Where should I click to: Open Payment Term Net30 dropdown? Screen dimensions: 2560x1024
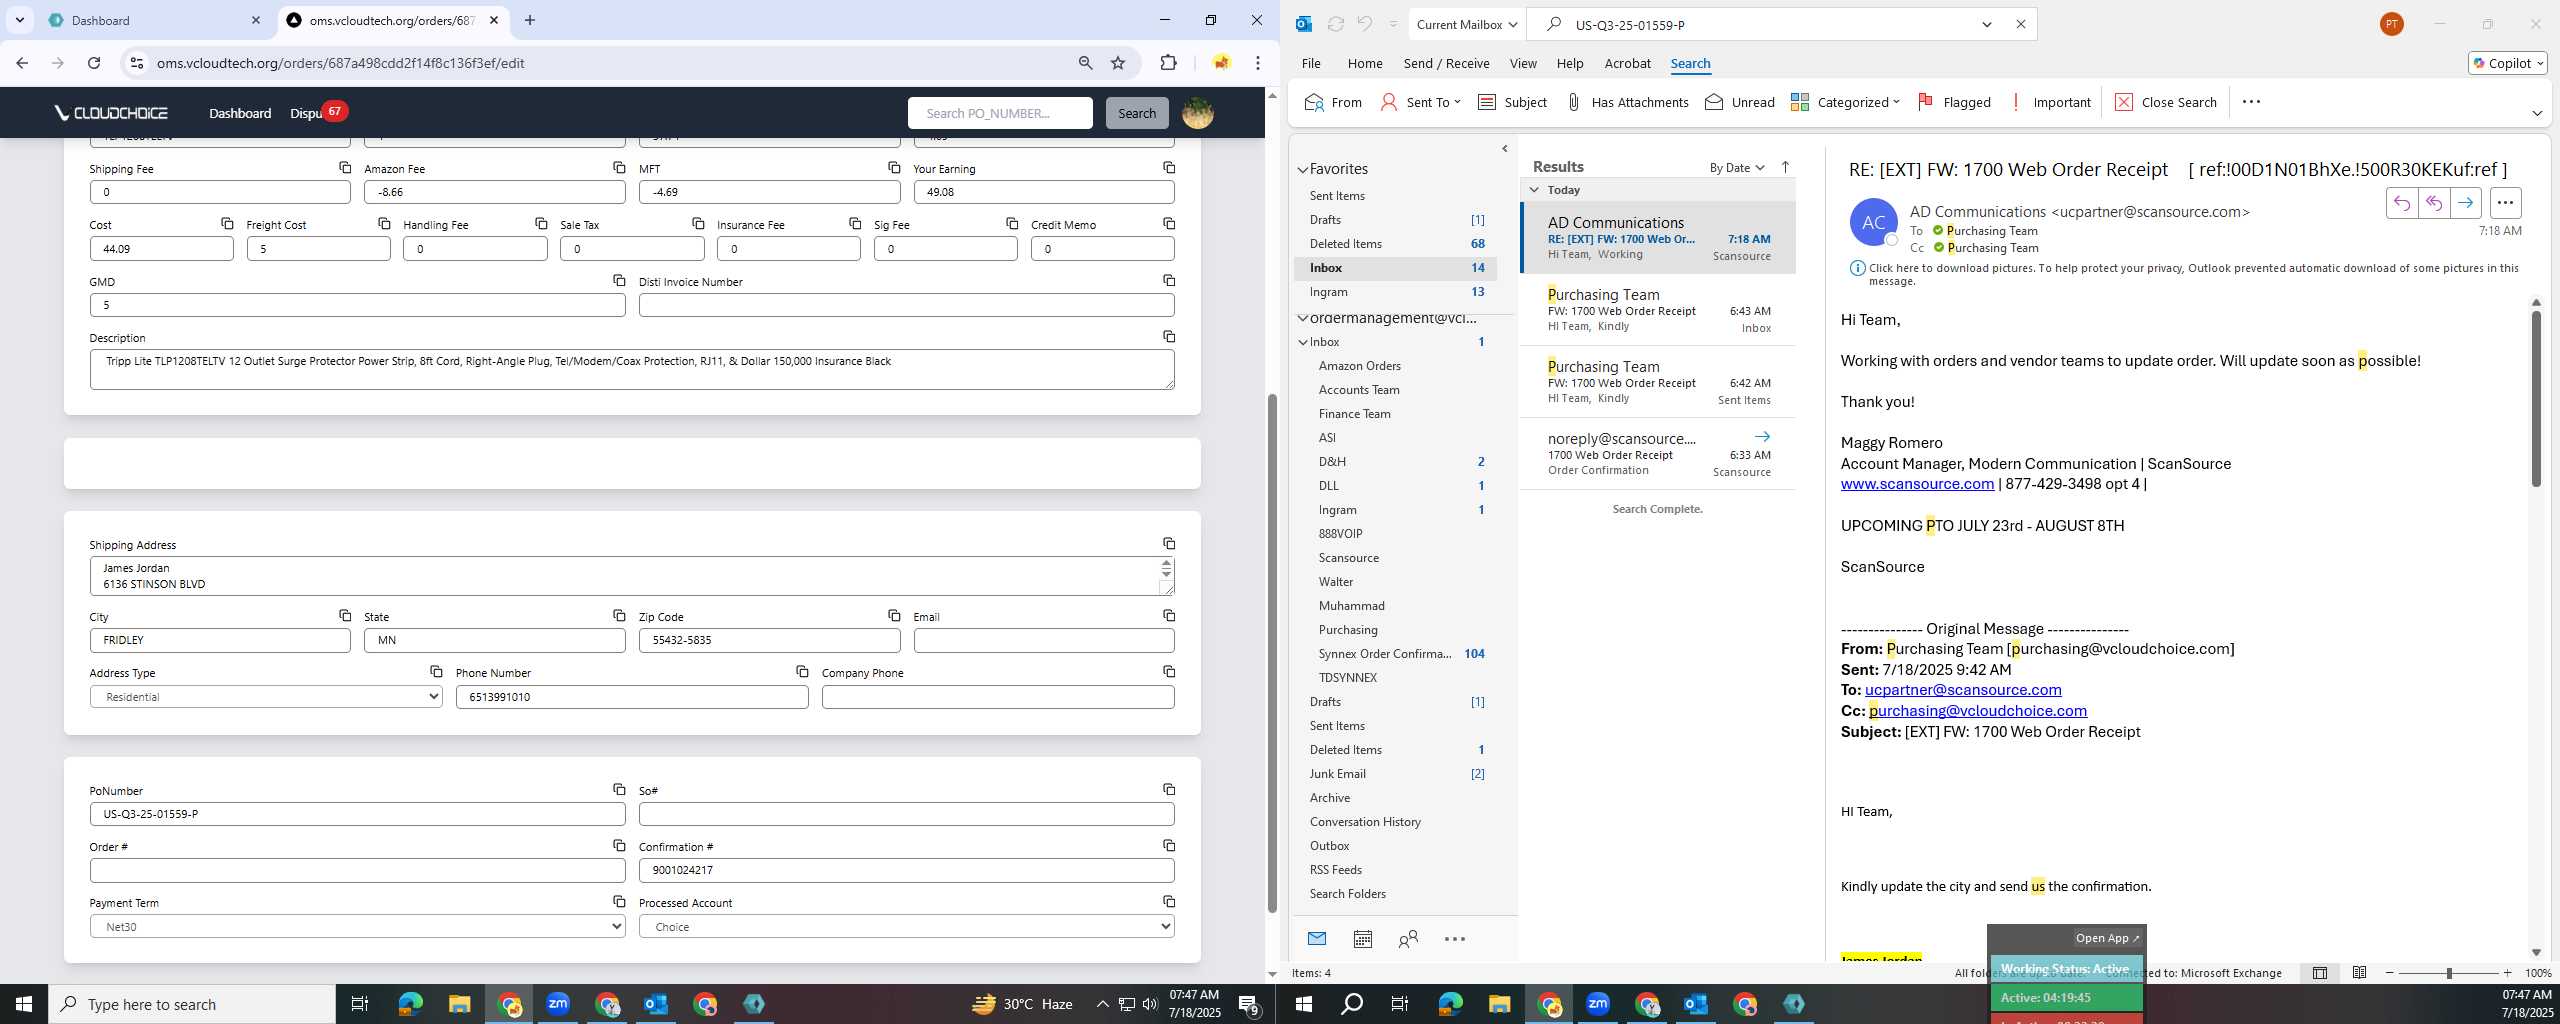[x=357, y=927]
